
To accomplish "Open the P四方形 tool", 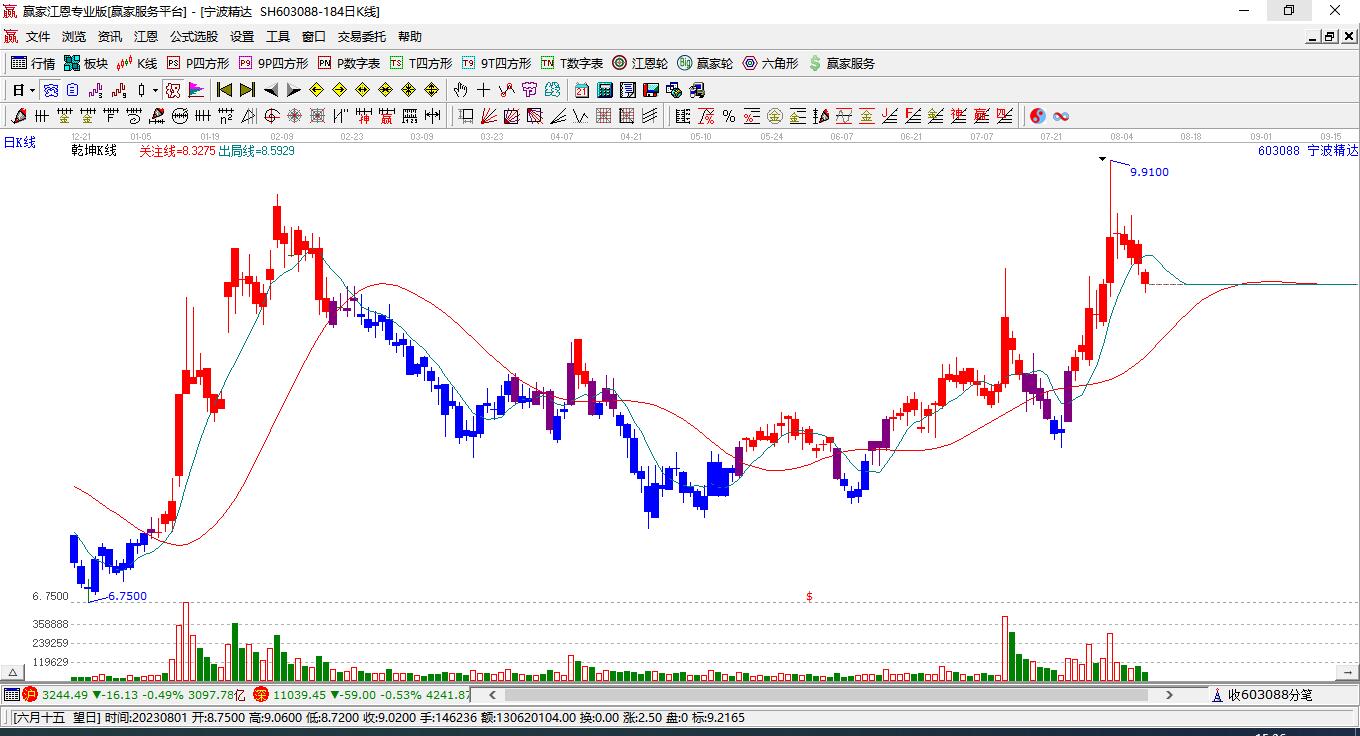I will 197,63.
